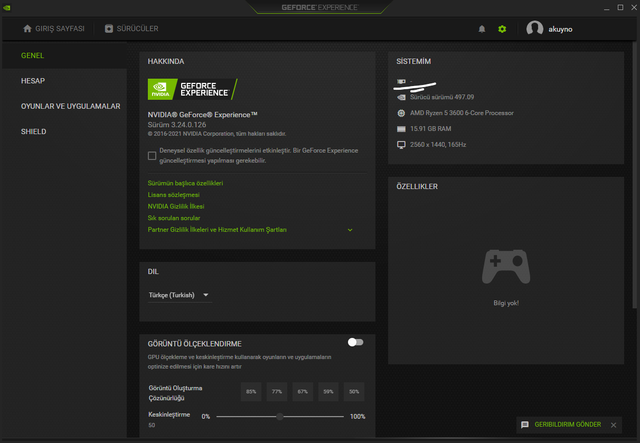Open the notifications bell icon
The width and height of the screenshot is (640, 443).
(482, 29)
